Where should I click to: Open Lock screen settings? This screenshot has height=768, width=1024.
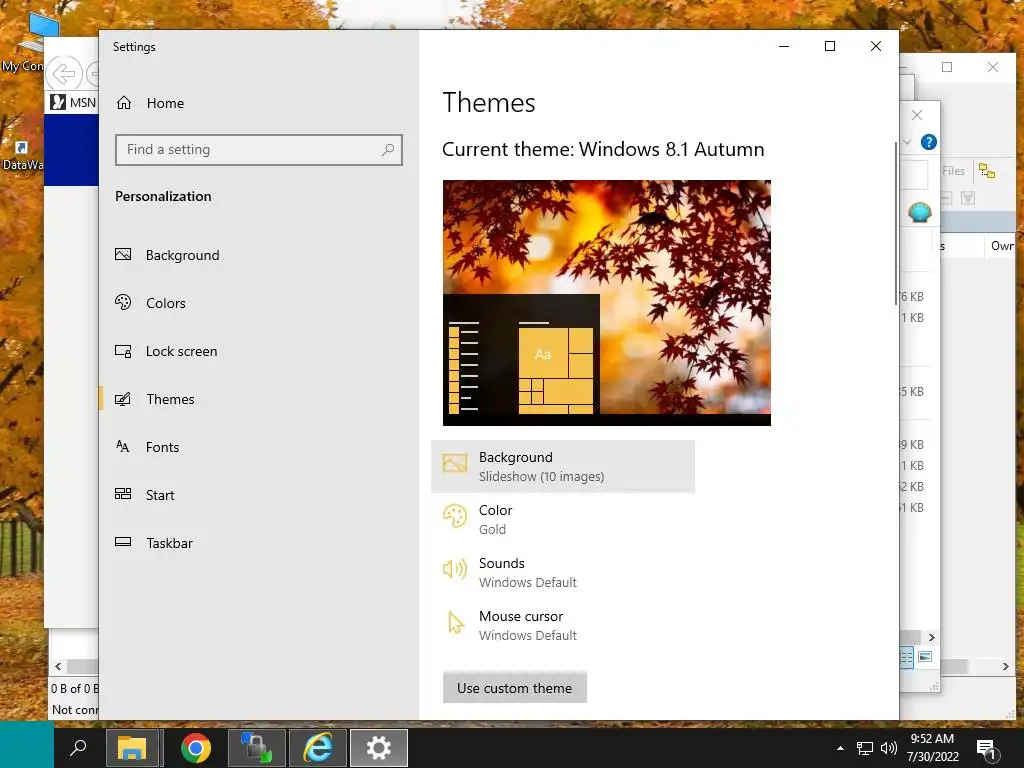pos(166,351)
